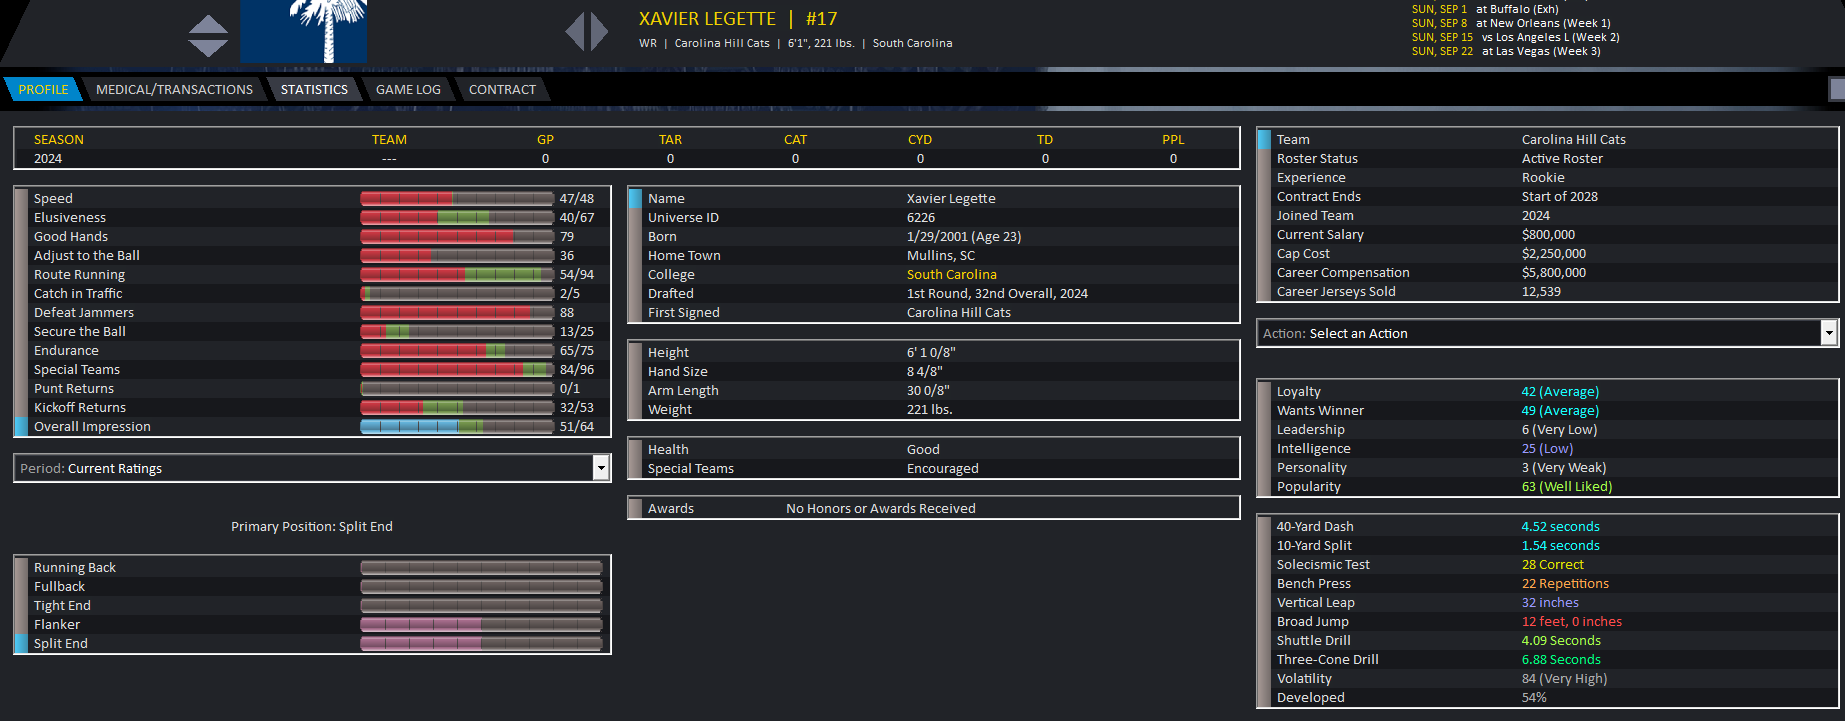Click the Broad Jump value 12 feet, 0 inches

click(1572, 621)
